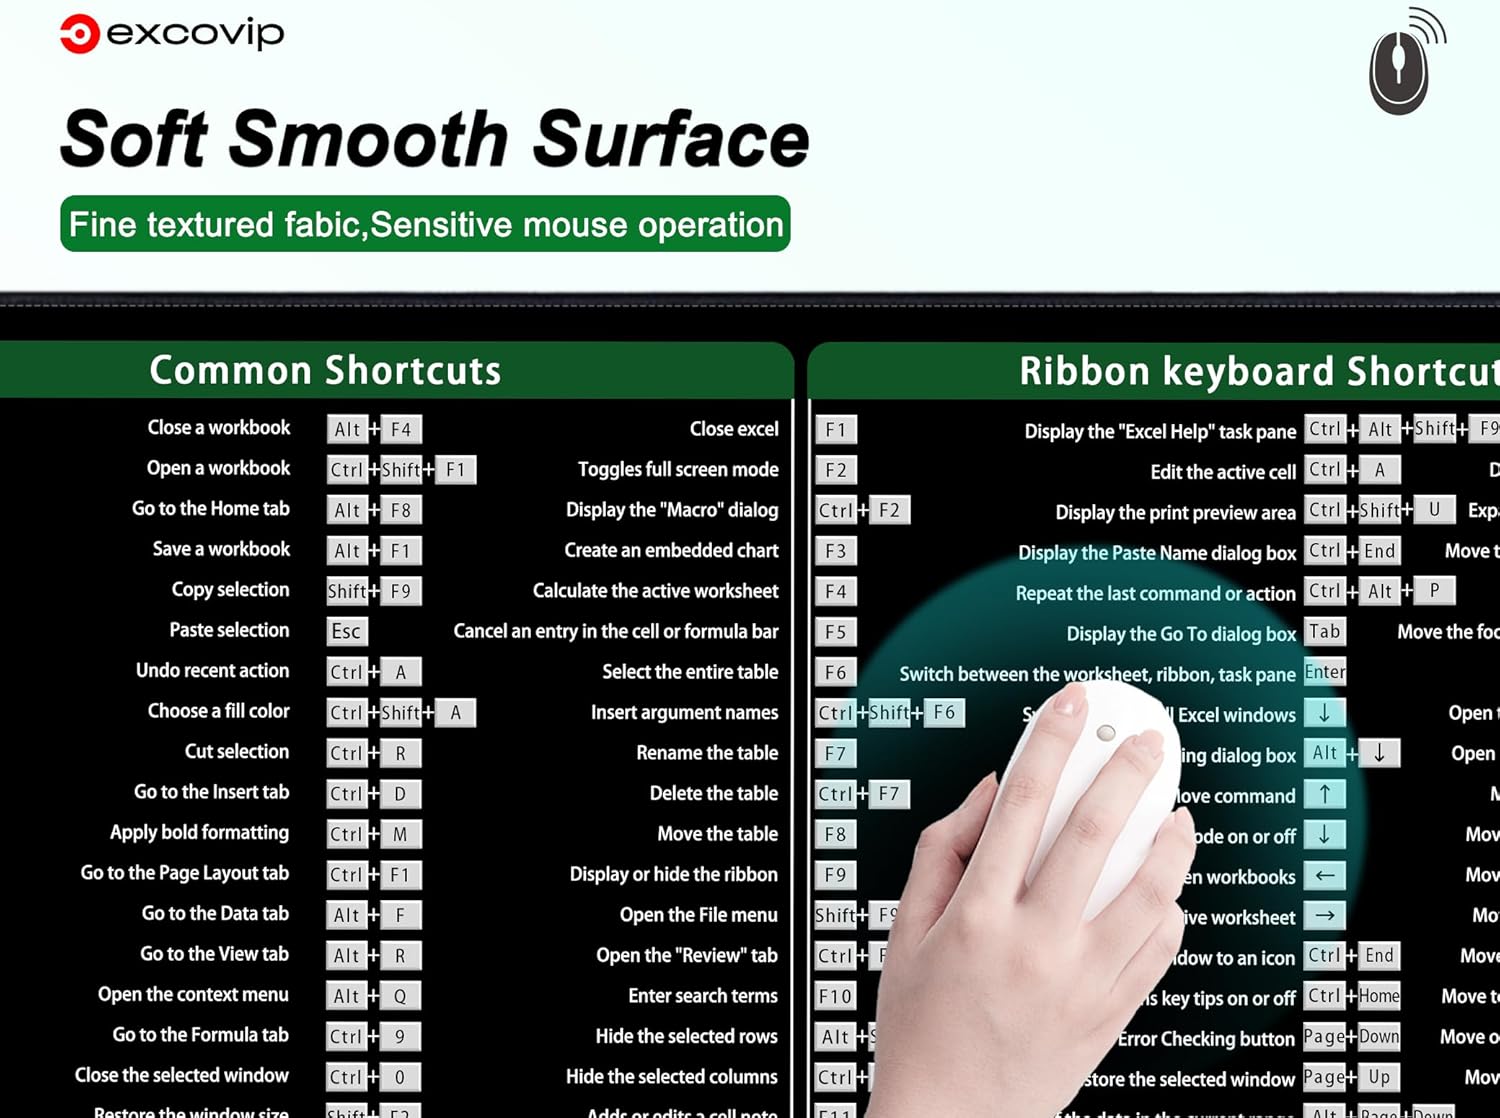The width and height of the screenshot is (1500, 1118).
Task: Click 'Go to the Page Layout tab' label
Action: (x=185, y=873)
